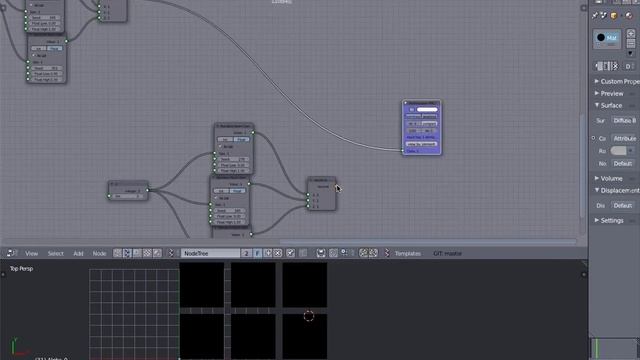This screenshot has width=640, height=360.
Task: Click the user count 2 button
Action: (246, 253)
